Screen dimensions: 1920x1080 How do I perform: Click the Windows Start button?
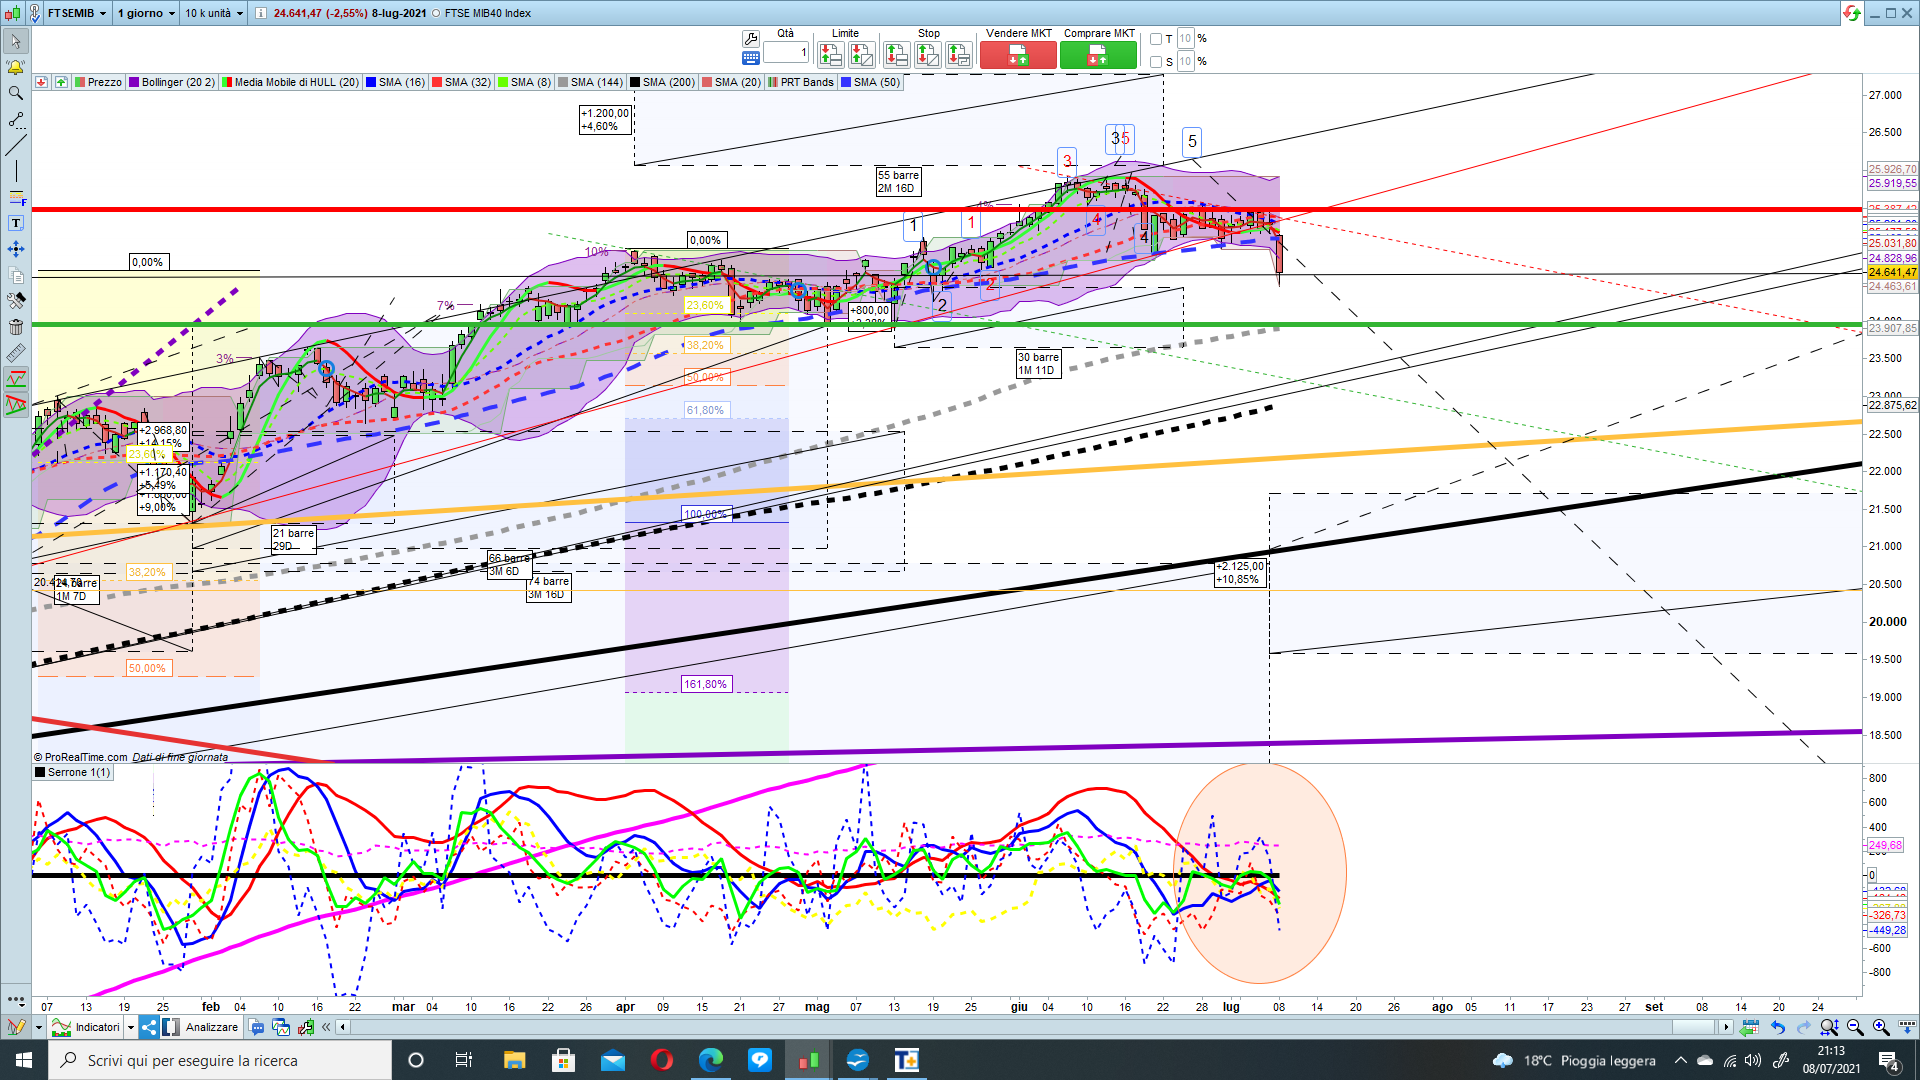pyautogui.click(x=24, y=1060)
